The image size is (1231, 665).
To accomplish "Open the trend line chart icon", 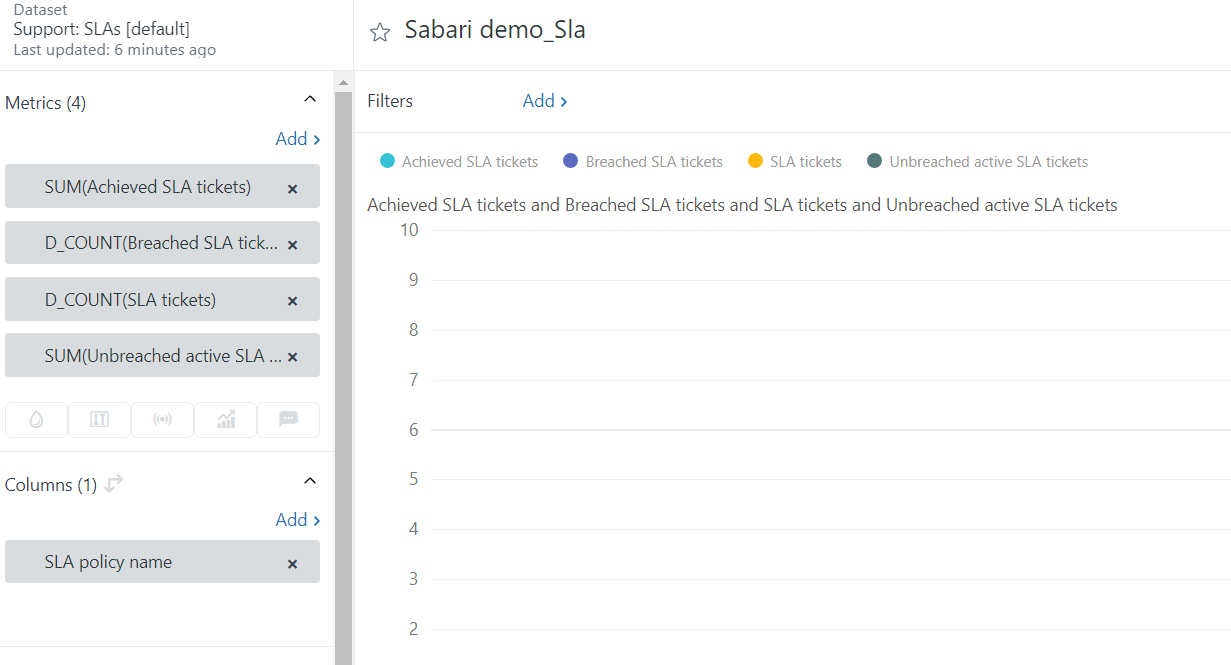I will pyautogui.click(x=226, y=420).
